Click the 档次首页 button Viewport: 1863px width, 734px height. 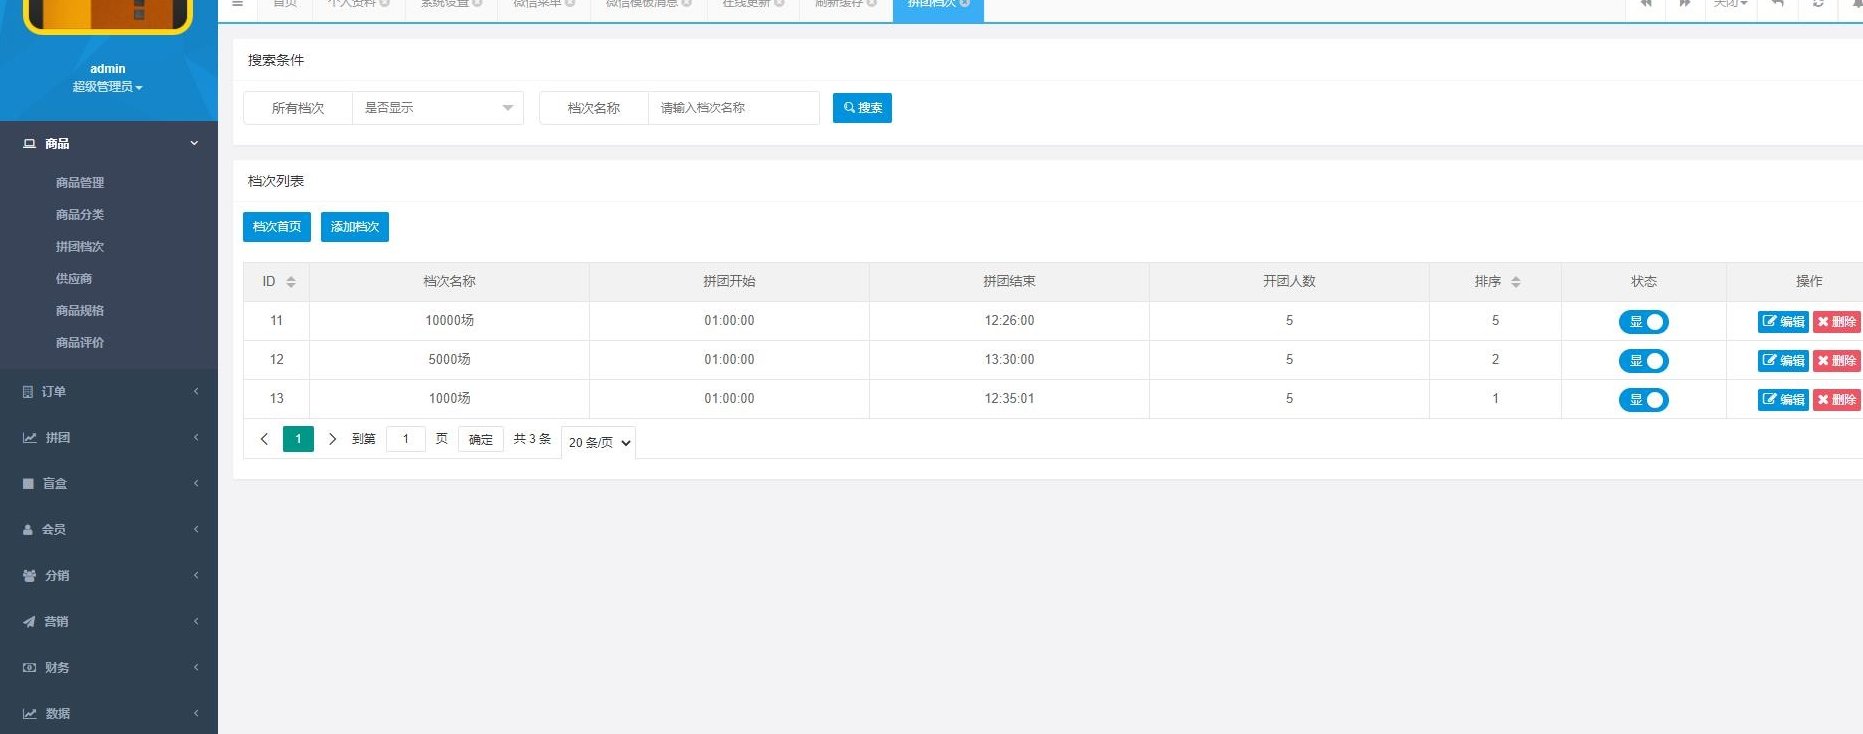(x=277, y=227)
